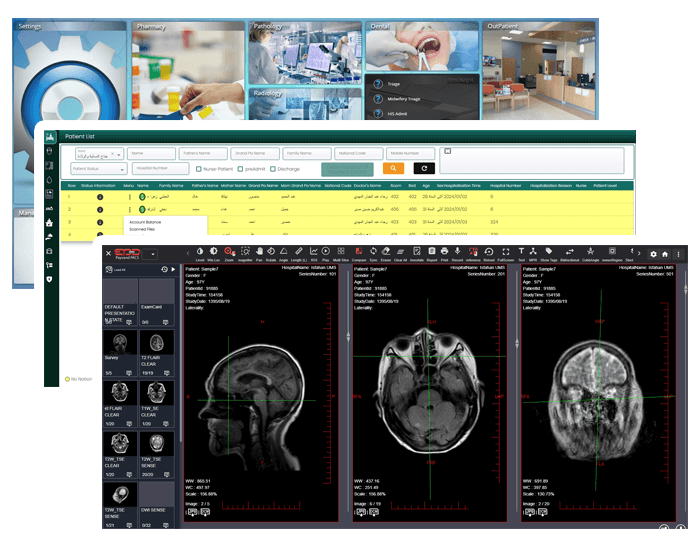700x542 pixels.
Task: Open row 1 three-dot menu in Patient List
Action: coord(130,197)
